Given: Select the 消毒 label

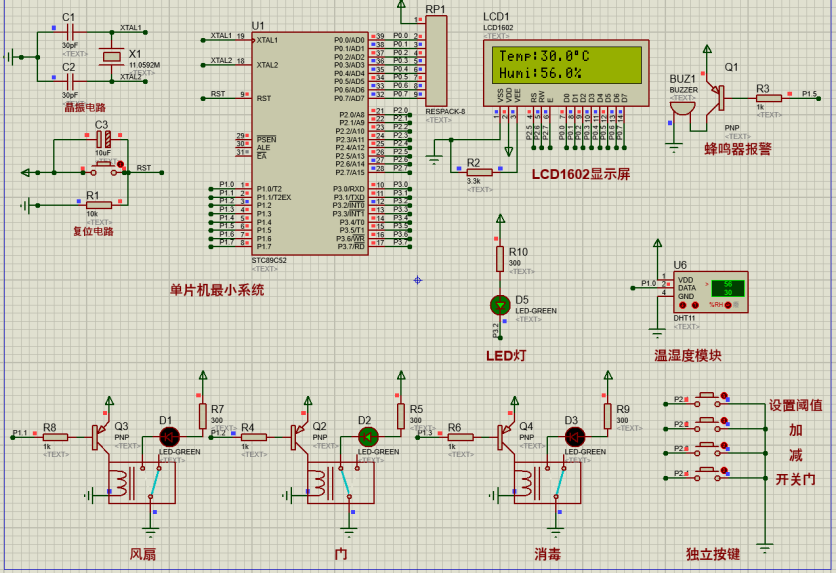Looking at the screenshot, I should coord(548,554).
